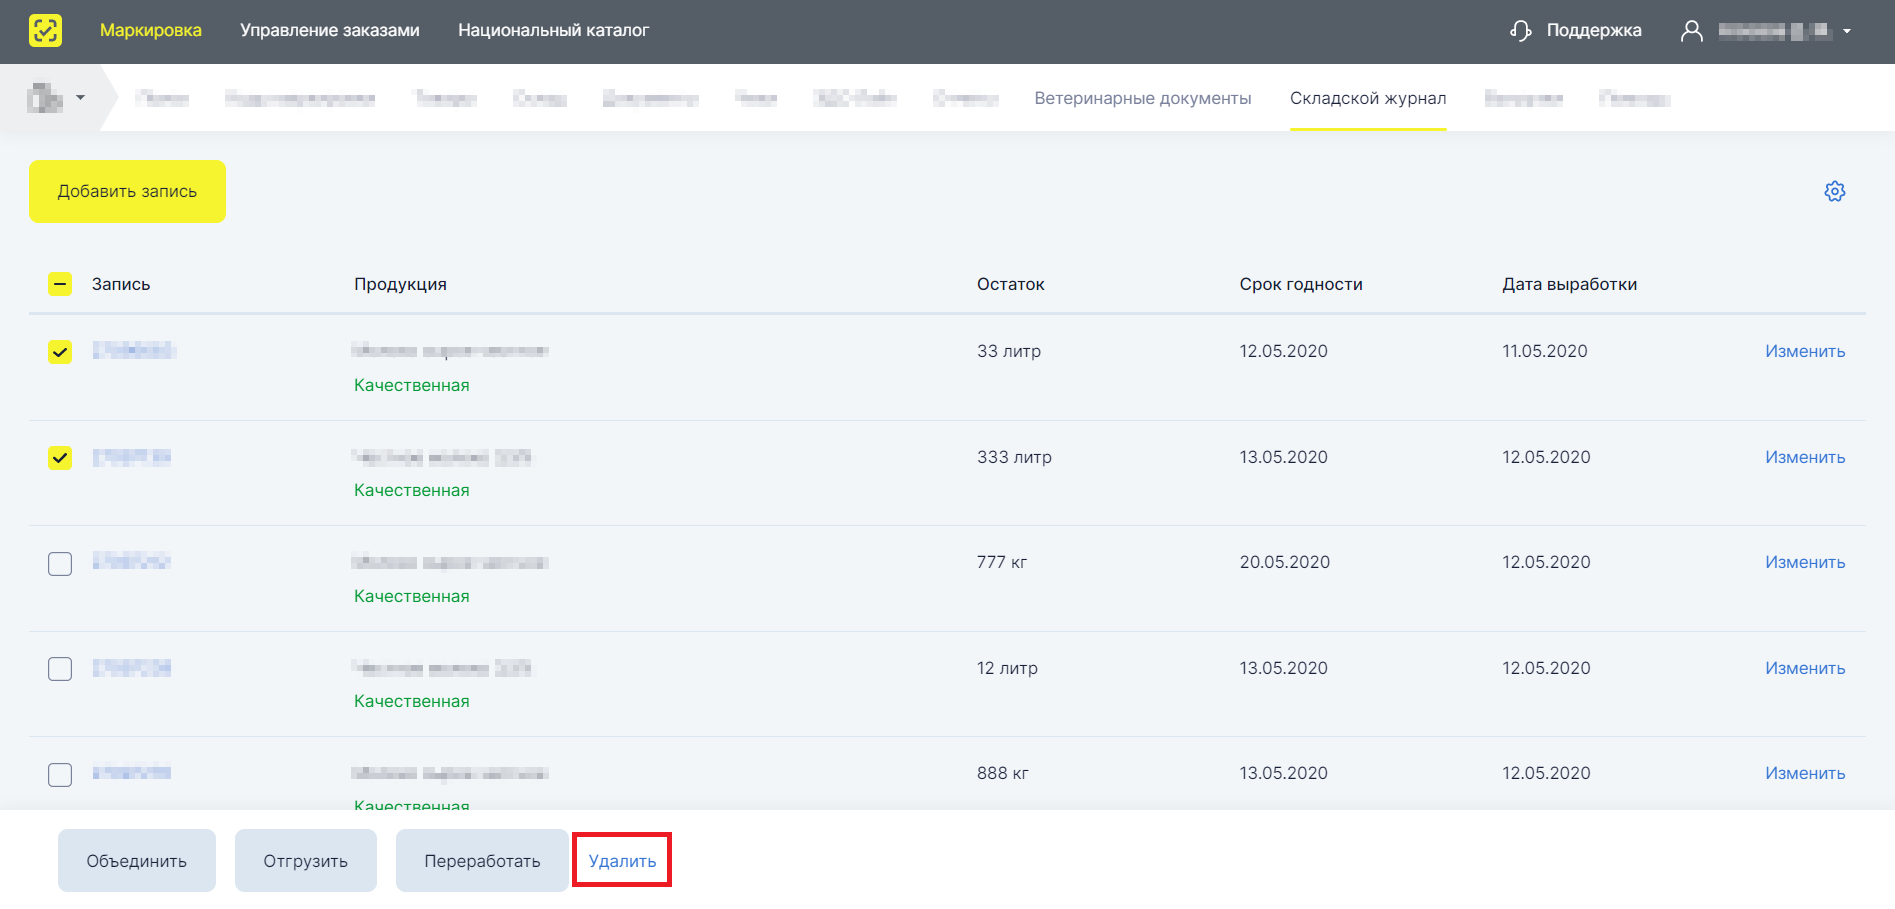Click the yellow logo icon in header

click(x=45, y=30)
